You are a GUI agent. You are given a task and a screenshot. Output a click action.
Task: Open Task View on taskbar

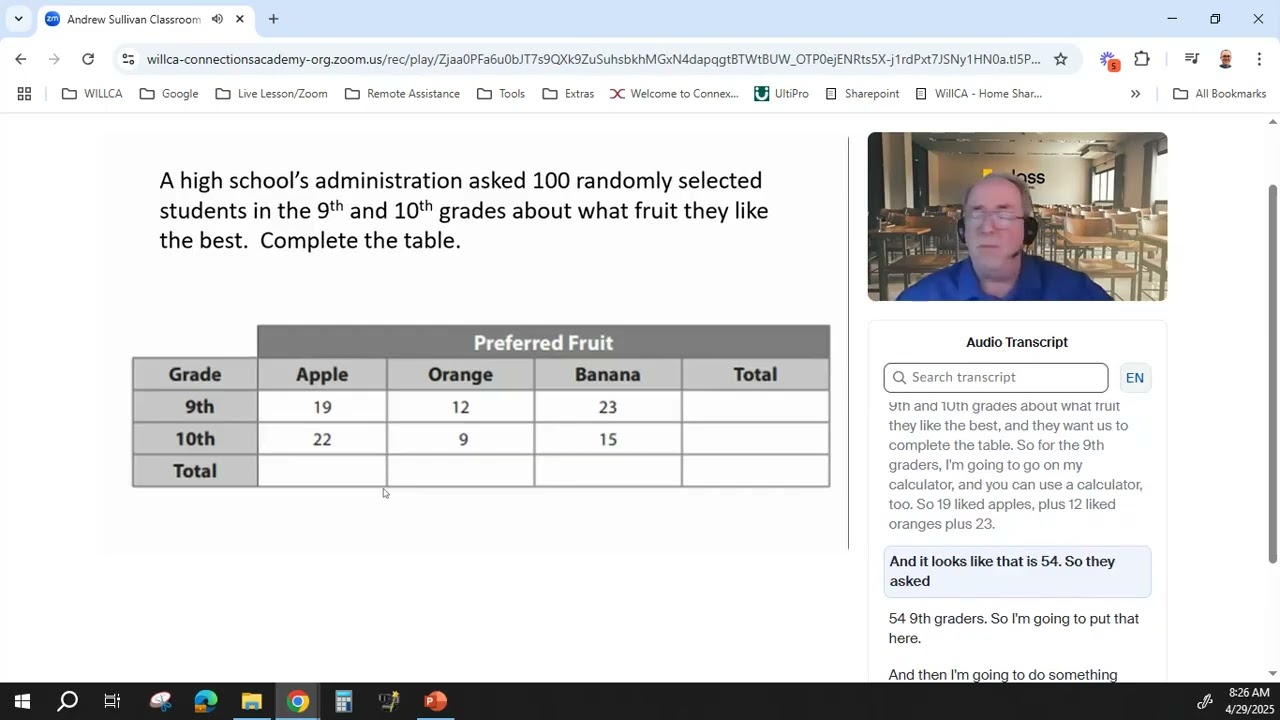(112, 701)
